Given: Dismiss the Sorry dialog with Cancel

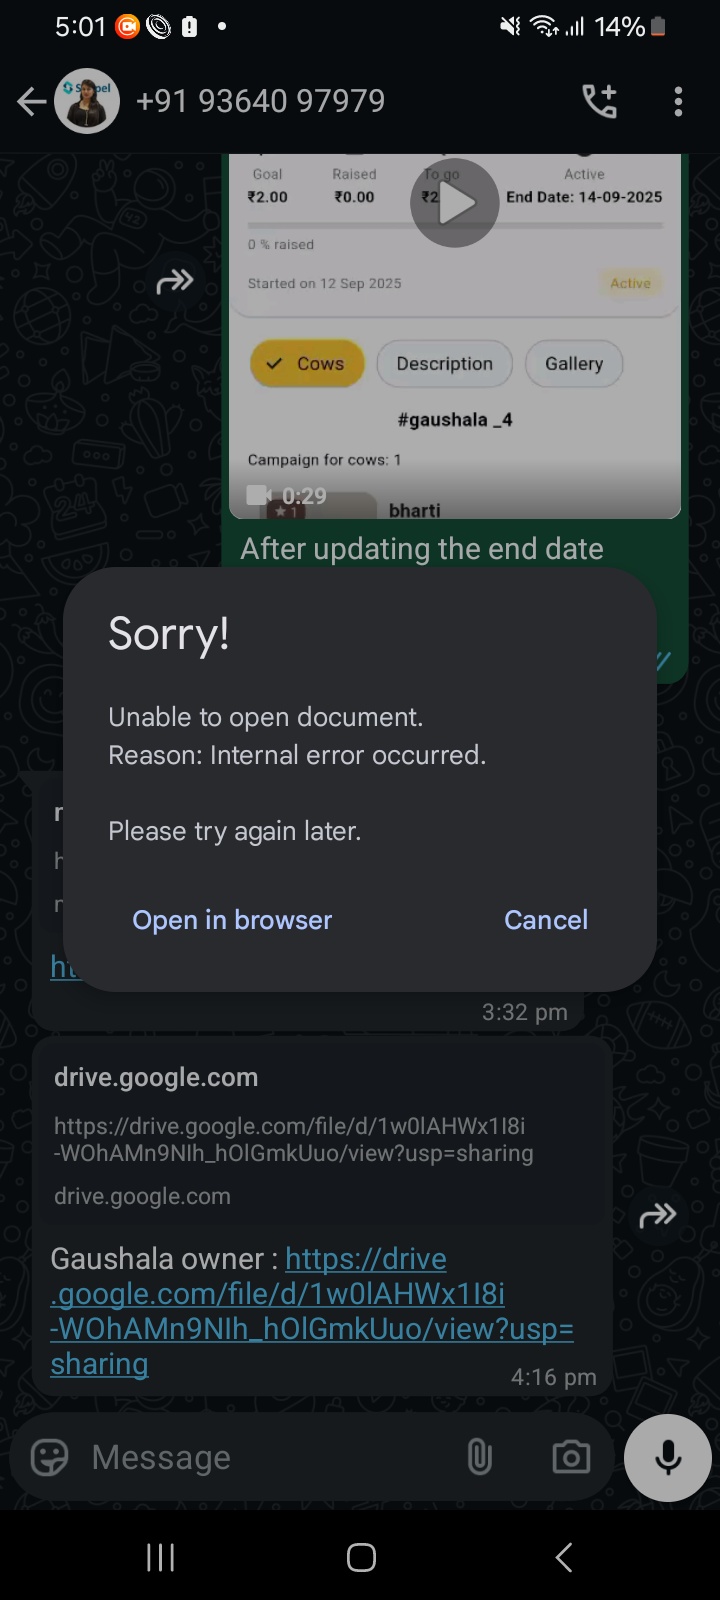Looking at the screenshot, I should click(x=546, y=920).
